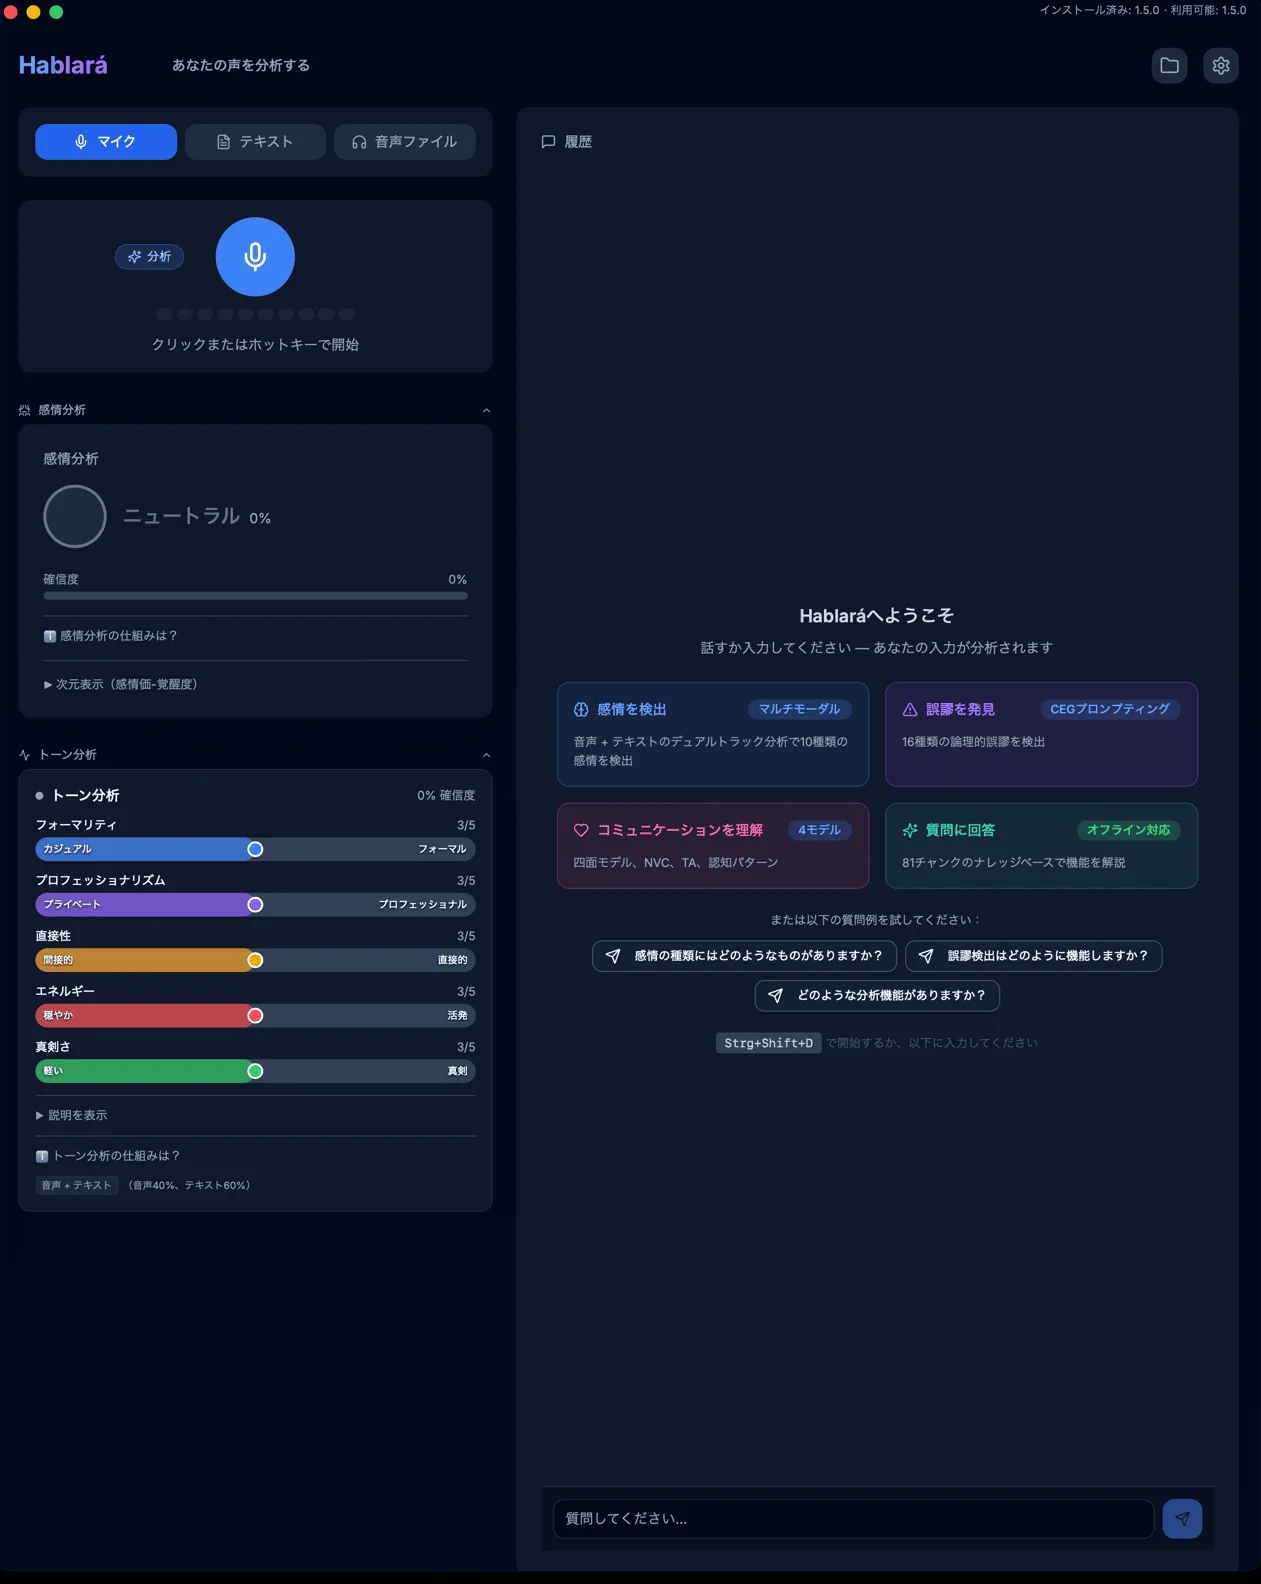Switch to the テキスト input tab
Image resolution: width=1261 pixels, height=1584 pixels.
(x=255, y=142)
